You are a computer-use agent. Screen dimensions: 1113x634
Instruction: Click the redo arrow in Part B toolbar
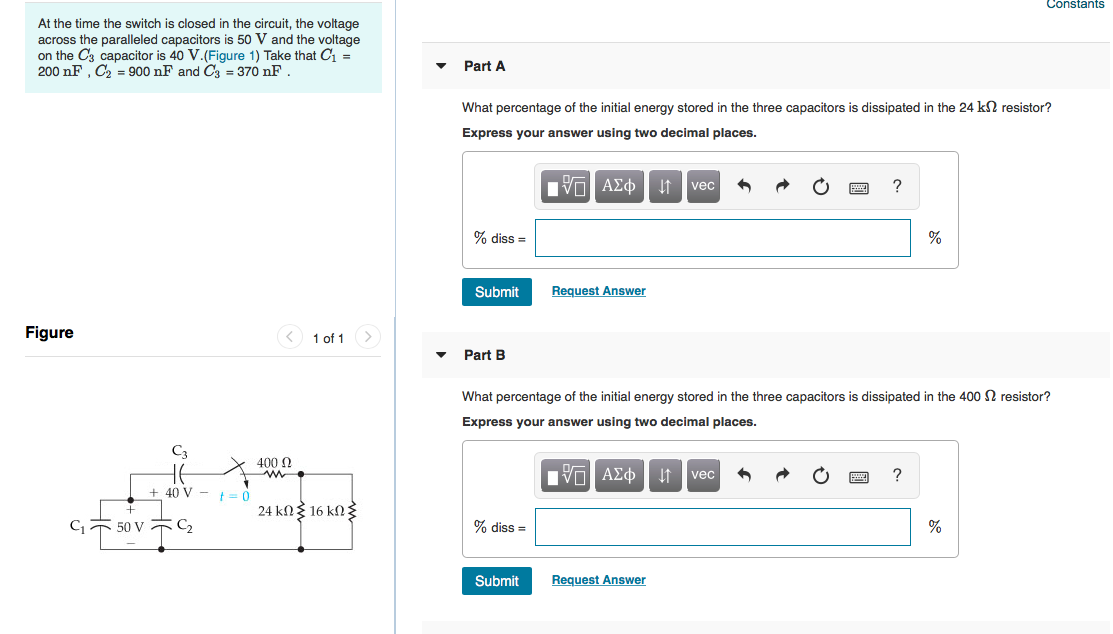783,475
